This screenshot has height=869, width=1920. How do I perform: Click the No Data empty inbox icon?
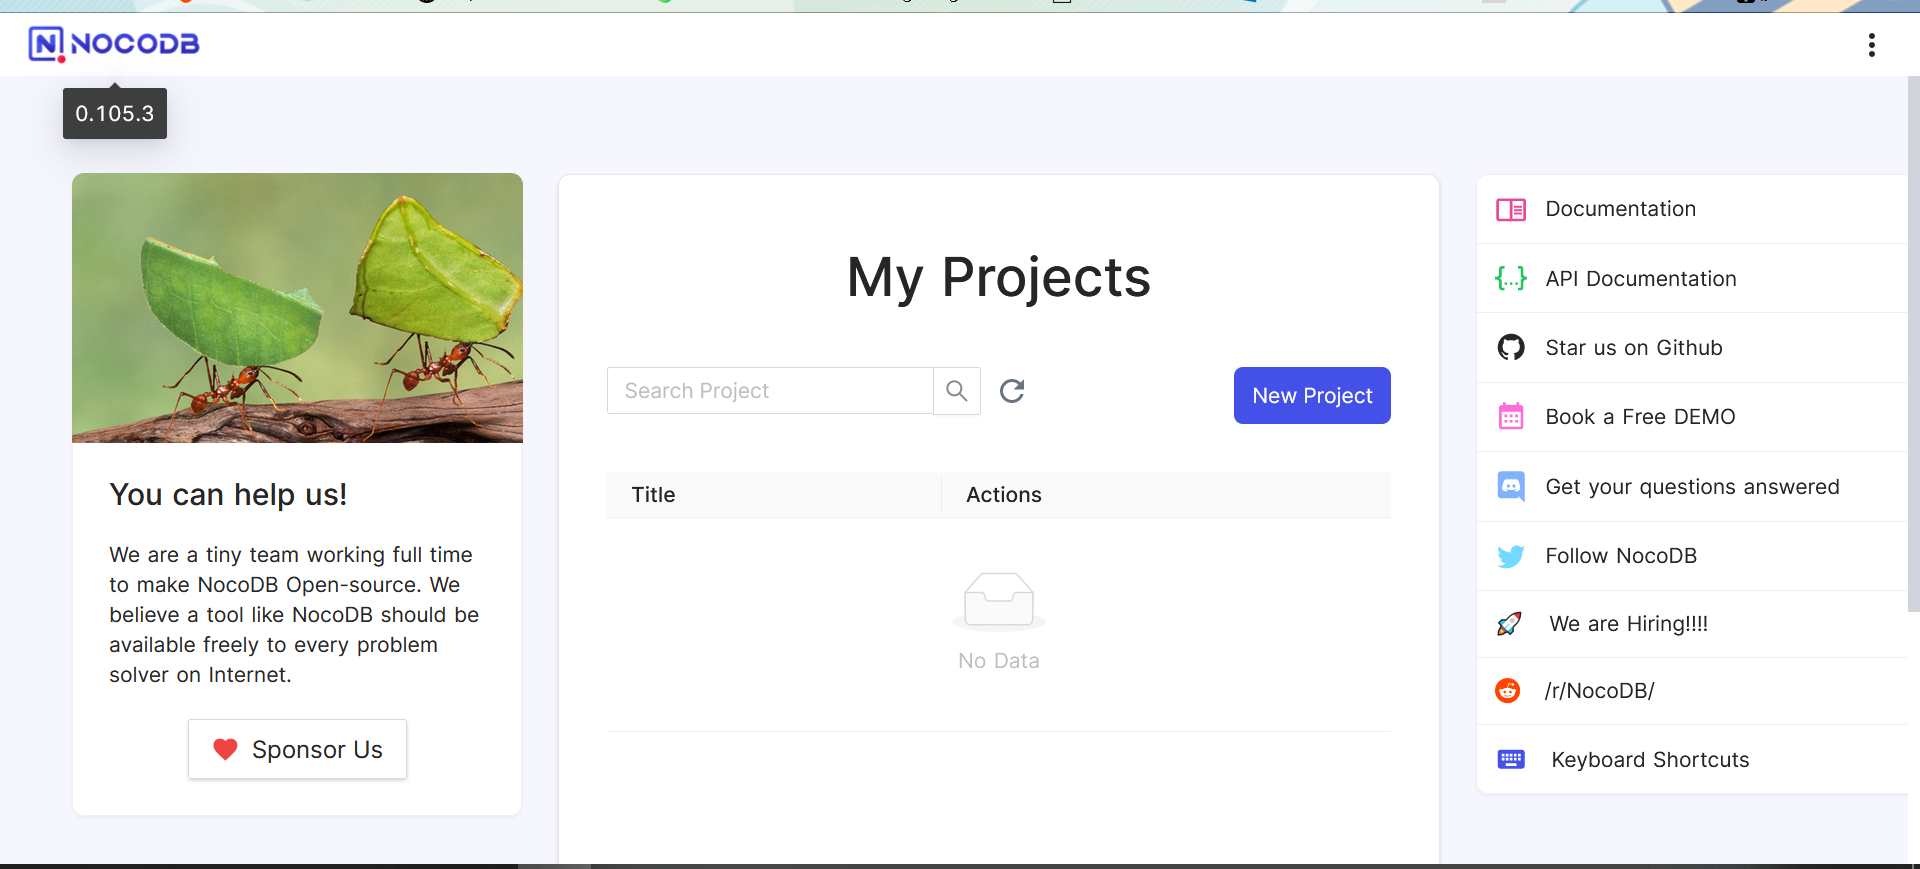coord(999,600)
